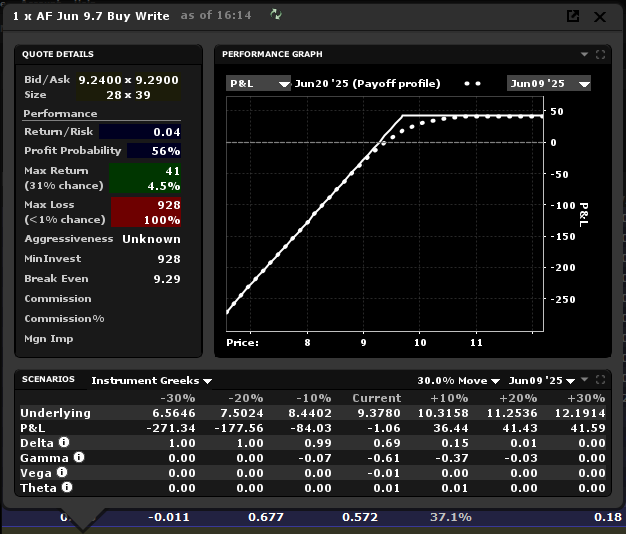626x534 pixels.
Task: Maximize the Performance Graph panel
Action: pyautogui.click(x=600, y=54)
